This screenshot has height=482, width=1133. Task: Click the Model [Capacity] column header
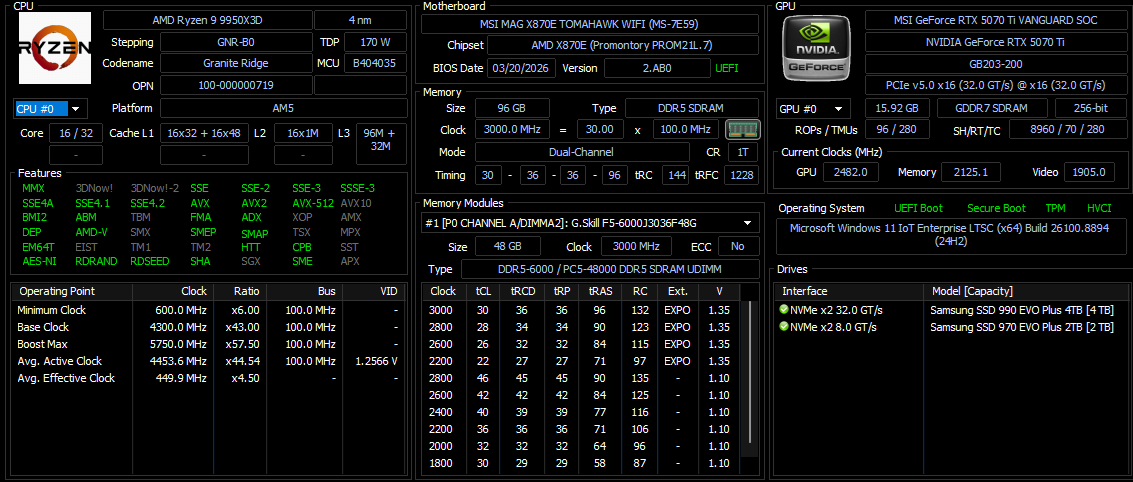tap(1026, 291)
